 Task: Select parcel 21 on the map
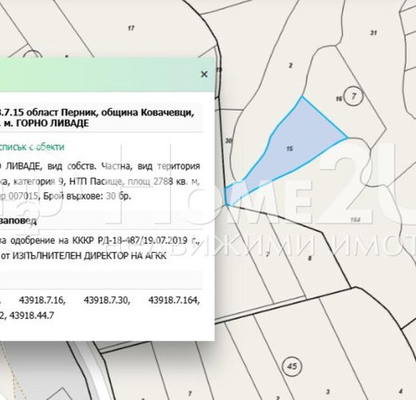(374, 33)
